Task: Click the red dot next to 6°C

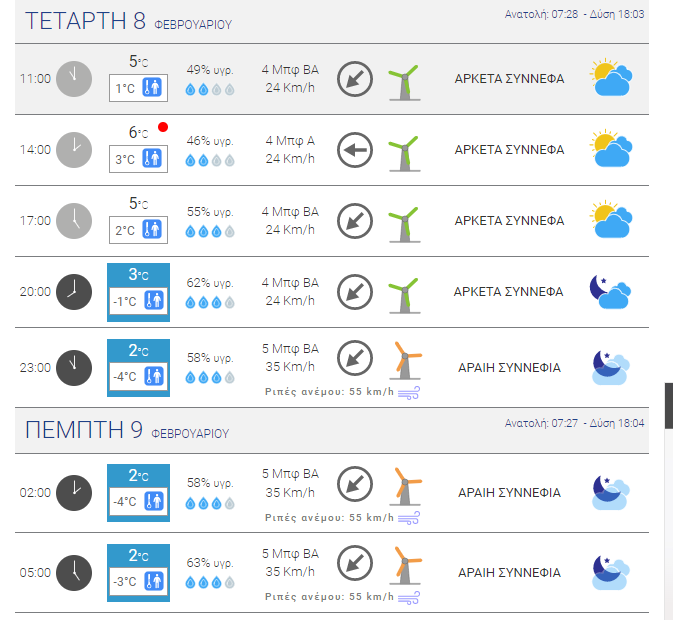Action: (163, 127)
